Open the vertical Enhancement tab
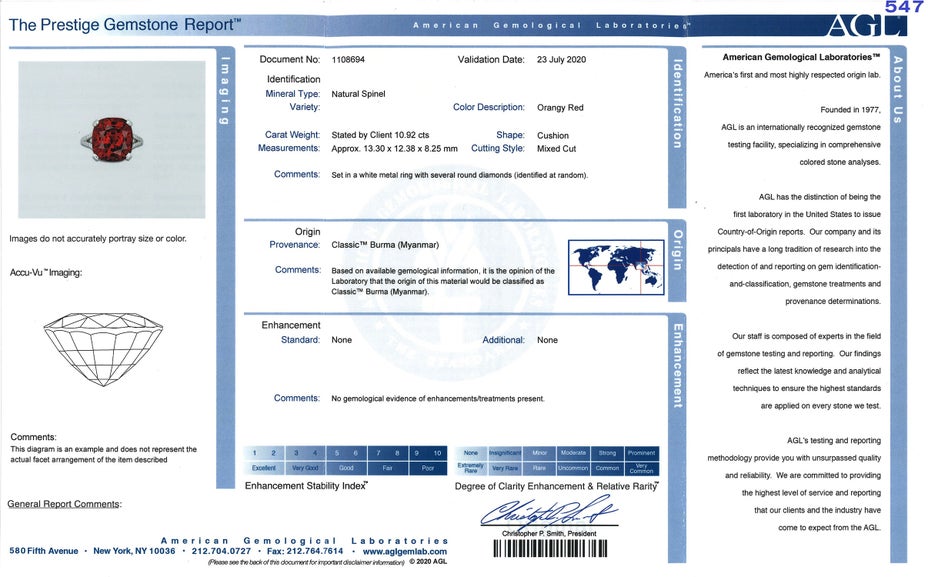This screenshot has height=577, width=928. click(677, 365)
